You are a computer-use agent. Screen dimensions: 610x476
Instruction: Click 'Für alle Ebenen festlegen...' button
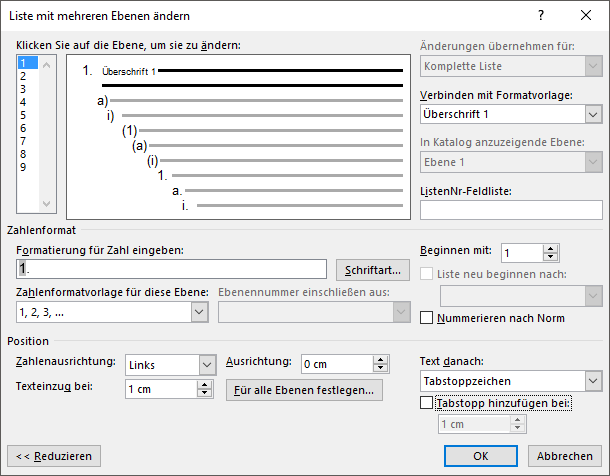[x=304, y=390]
